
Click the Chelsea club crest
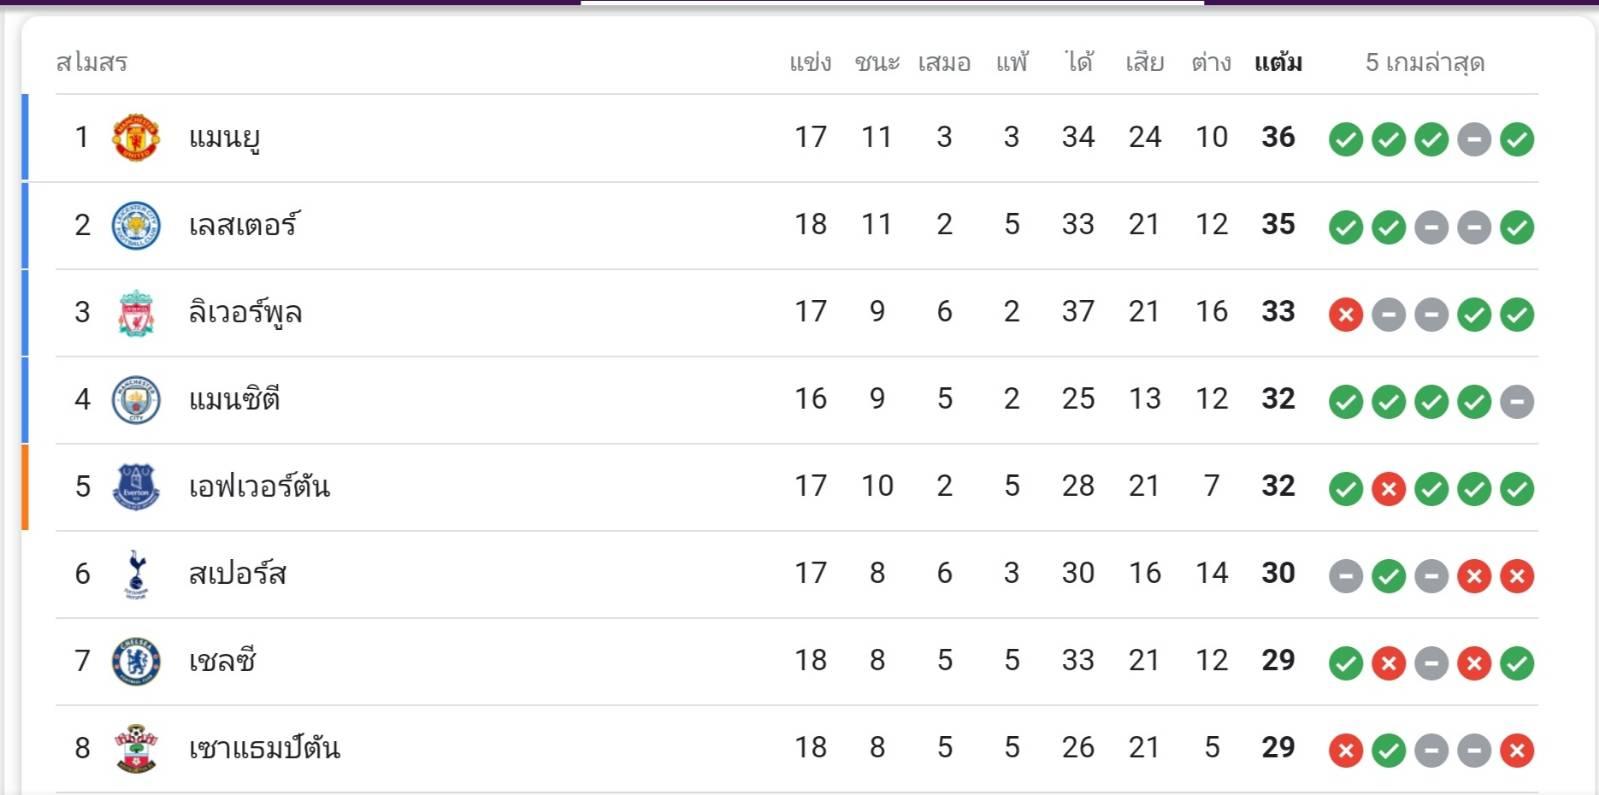click(136, 661)
